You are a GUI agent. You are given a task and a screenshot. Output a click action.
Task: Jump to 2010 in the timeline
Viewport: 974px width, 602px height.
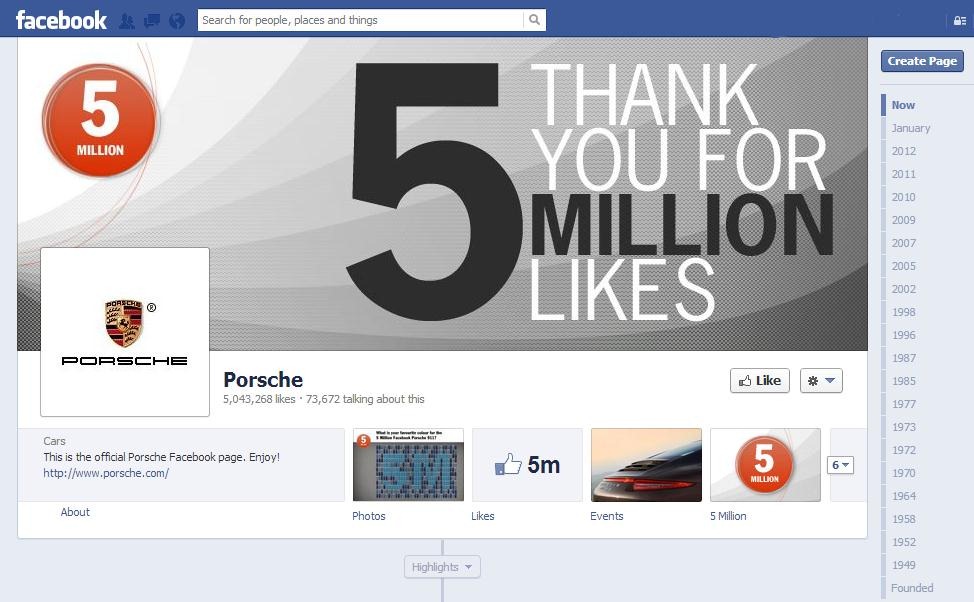click(904, 197)
